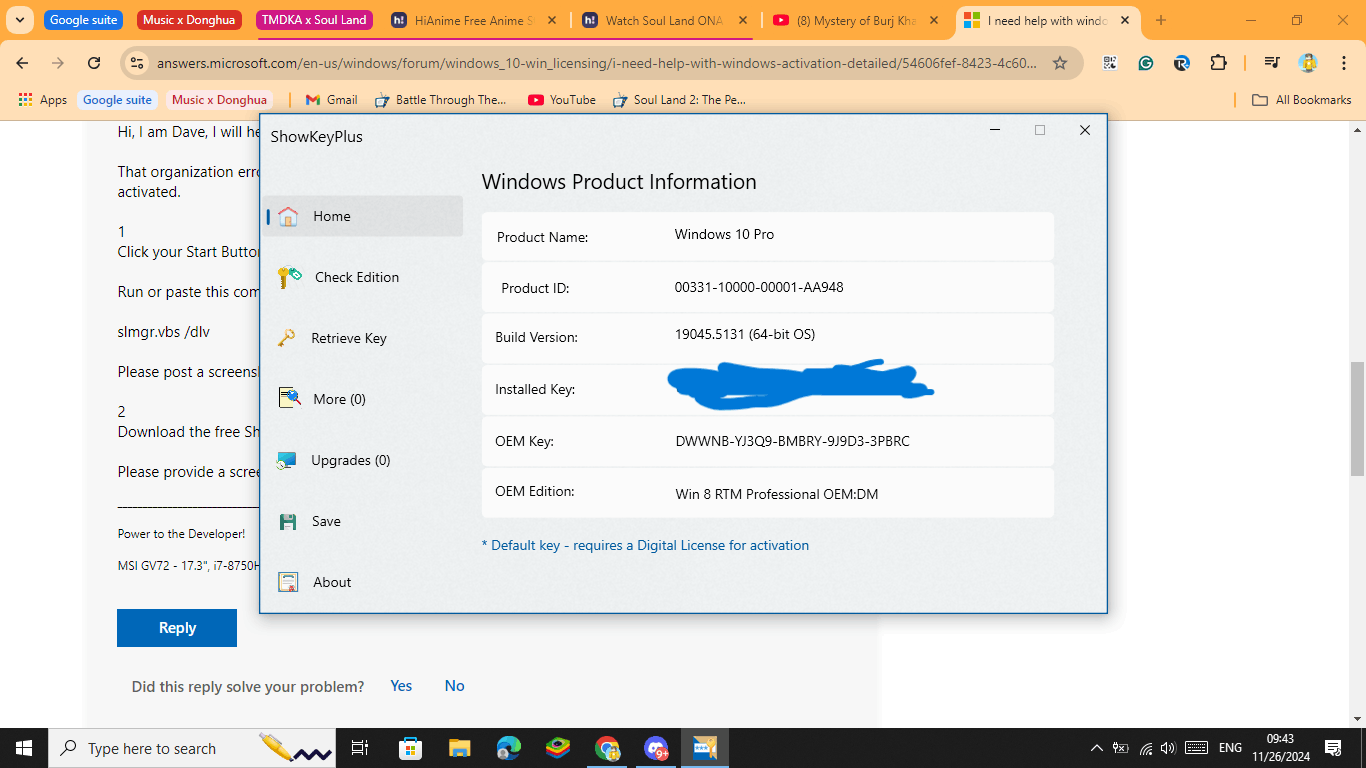The image size is (1366, 768).
Task: Reload the current page
Action: click(94, 63)
